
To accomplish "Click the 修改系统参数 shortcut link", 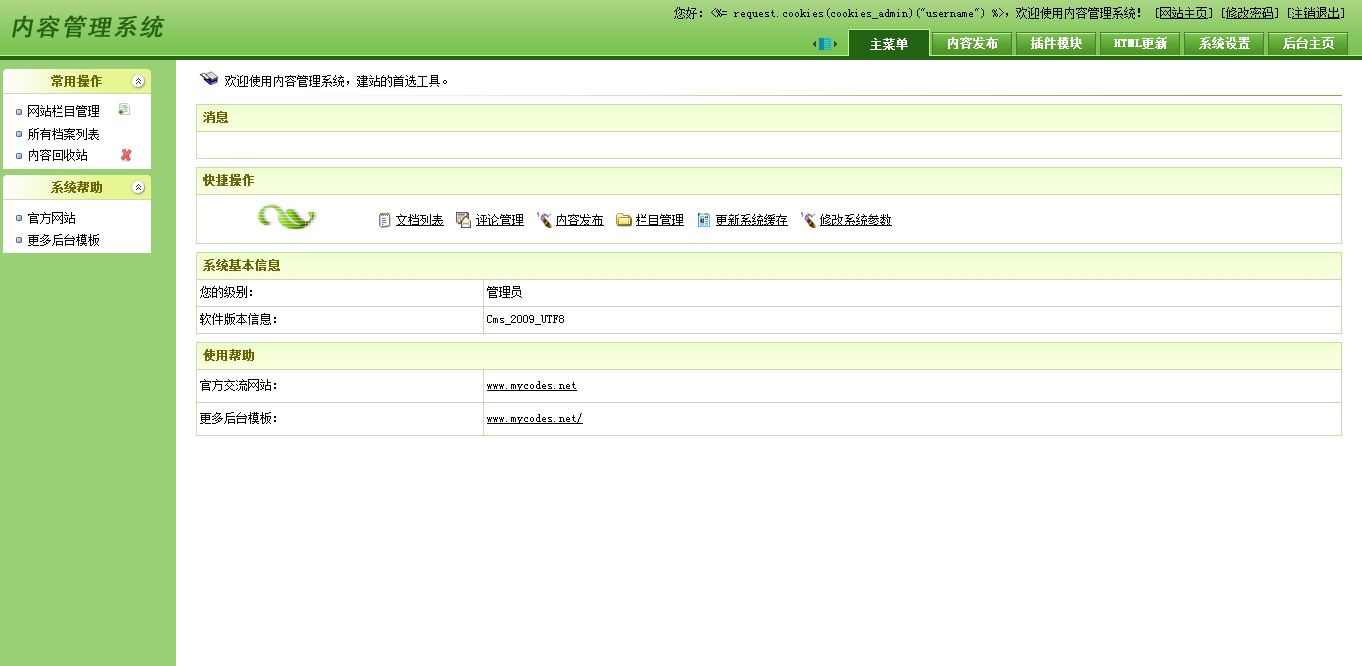I will pyautogui.click(x=856, y=220).
